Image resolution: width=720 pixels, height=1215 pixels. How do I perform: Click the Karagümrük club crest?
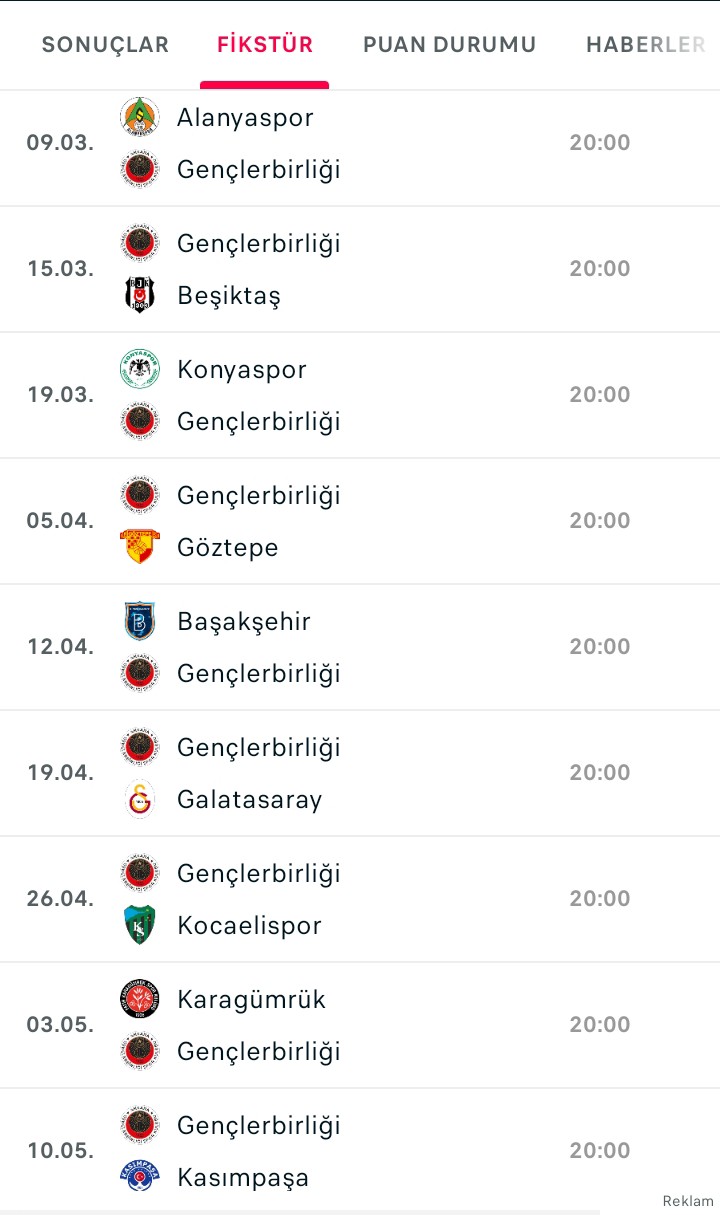click(x=140, y=999)
